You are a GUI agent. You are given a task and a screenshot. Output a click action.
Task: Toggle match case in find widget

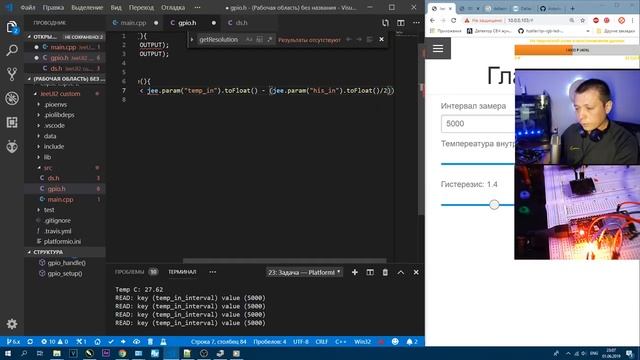(249, 40)
